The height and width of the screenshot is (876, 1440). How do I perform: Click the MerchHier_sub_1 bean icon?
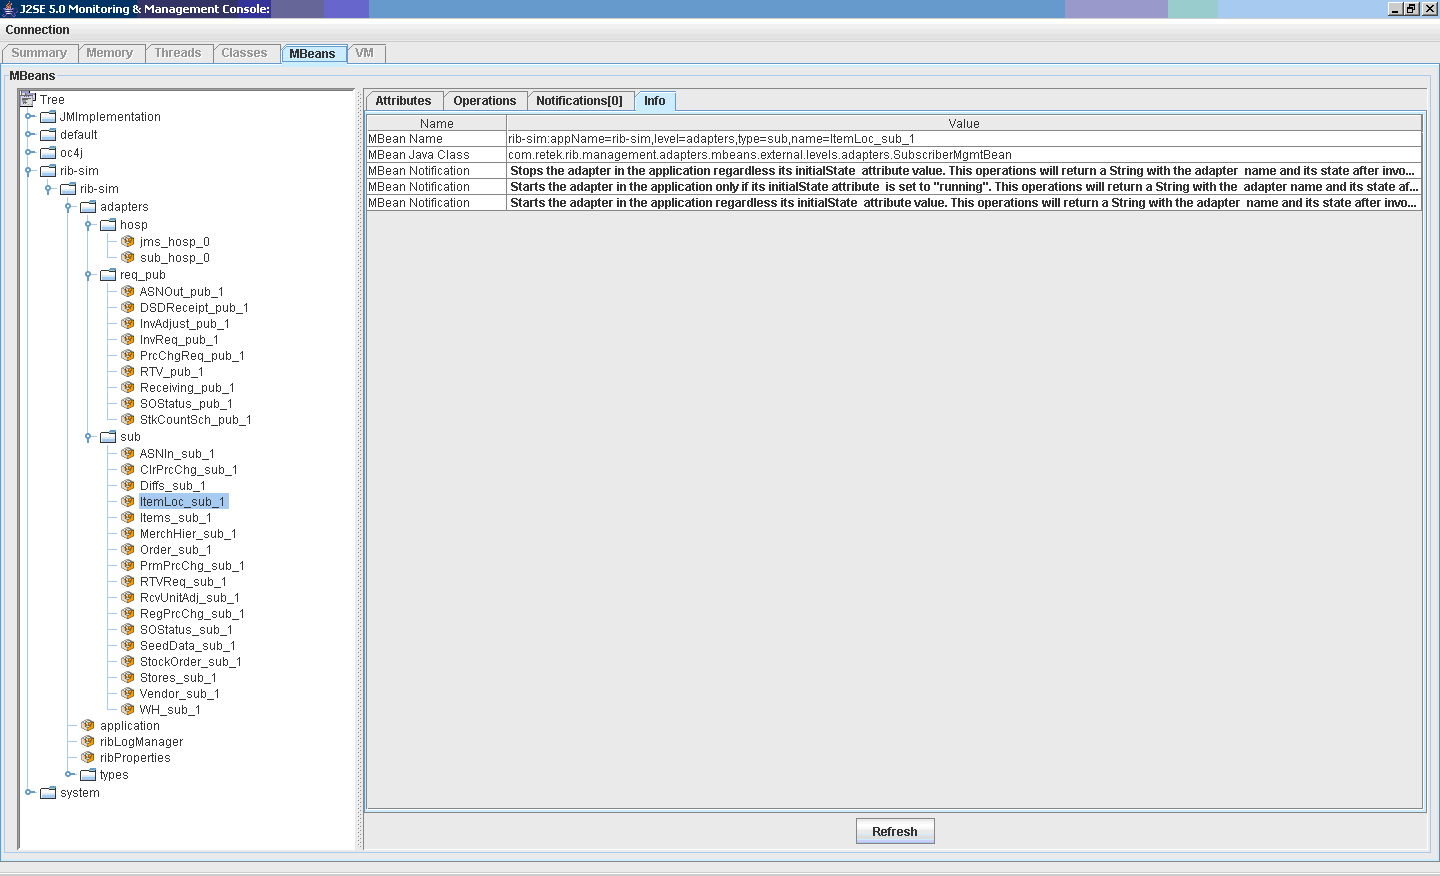click(128, 533)
